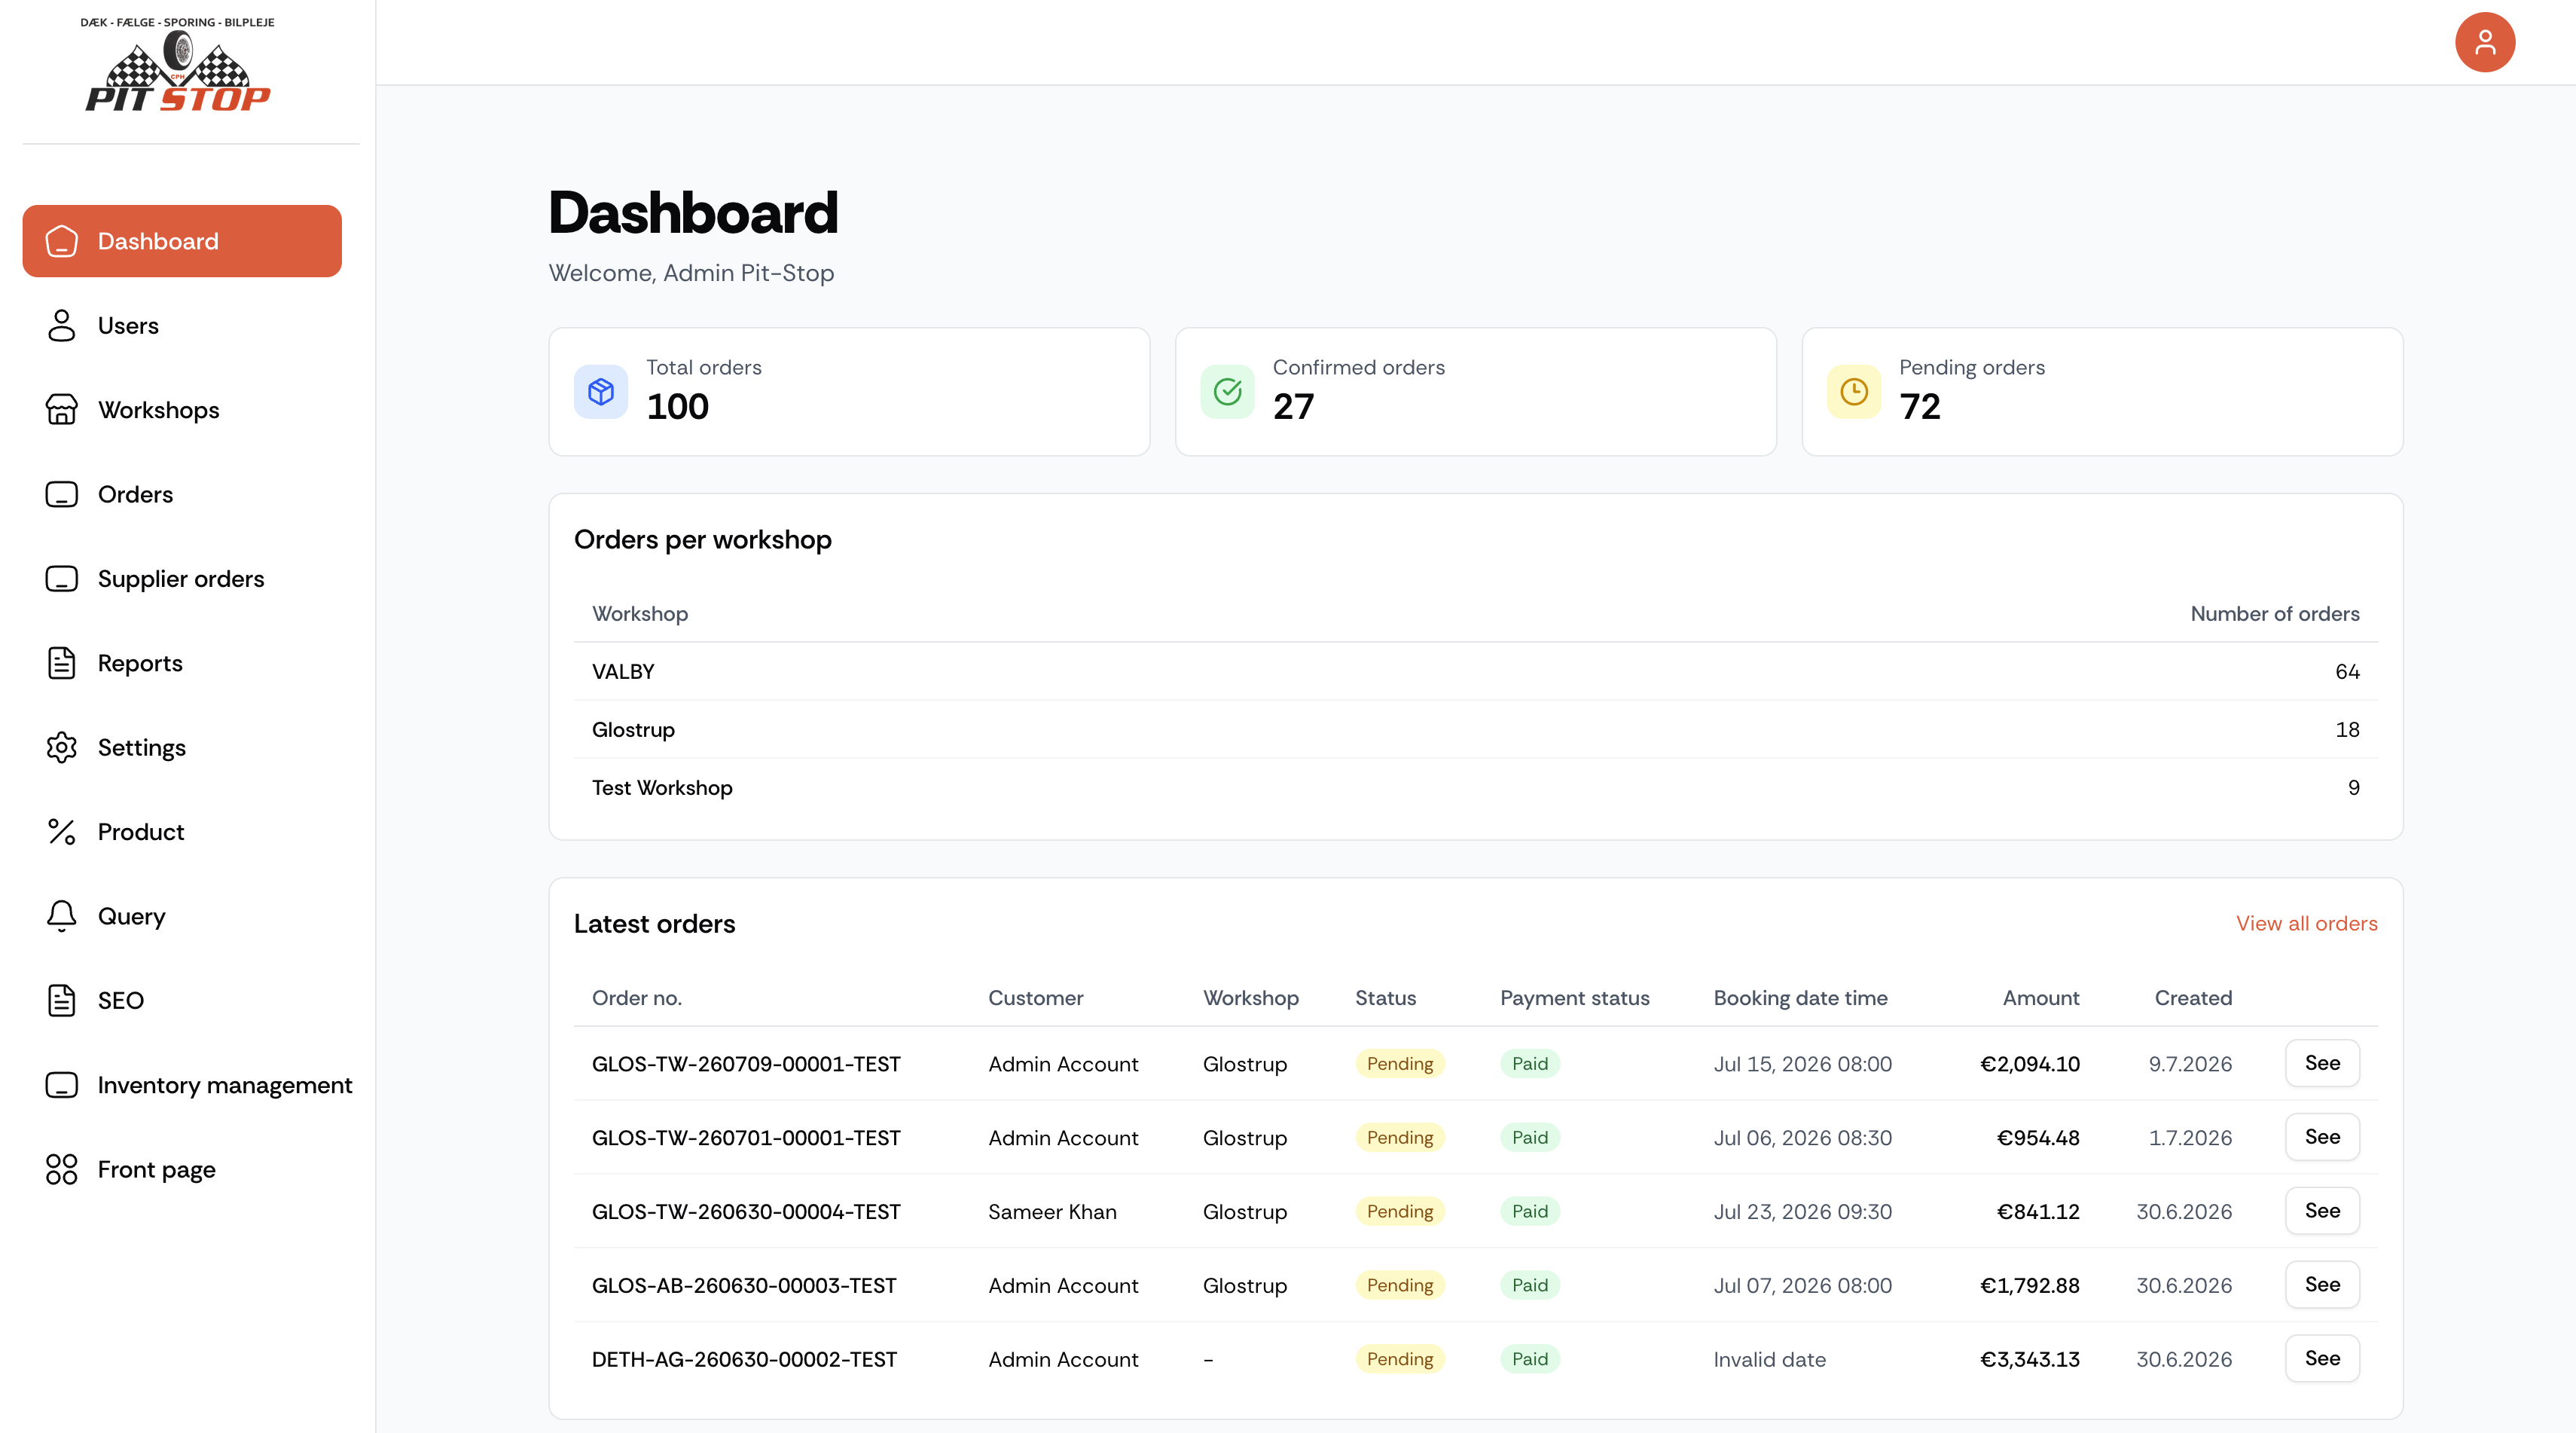Click the amount €3,343.13

2030,1359
